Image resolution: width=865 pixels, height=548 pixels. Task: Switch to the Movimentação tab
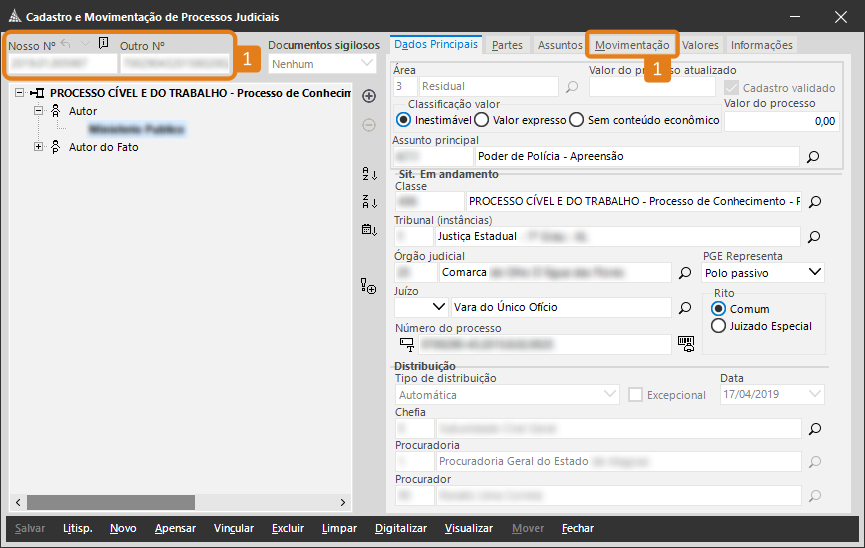[631, 45]
